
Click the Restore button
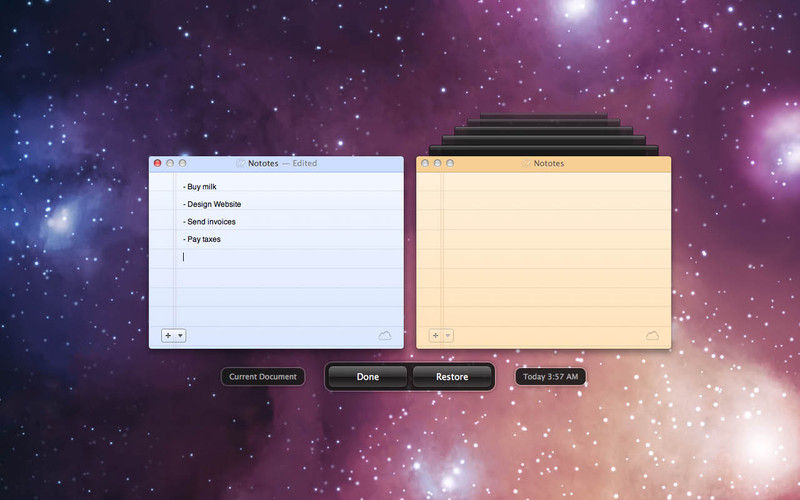coord(452,377)
